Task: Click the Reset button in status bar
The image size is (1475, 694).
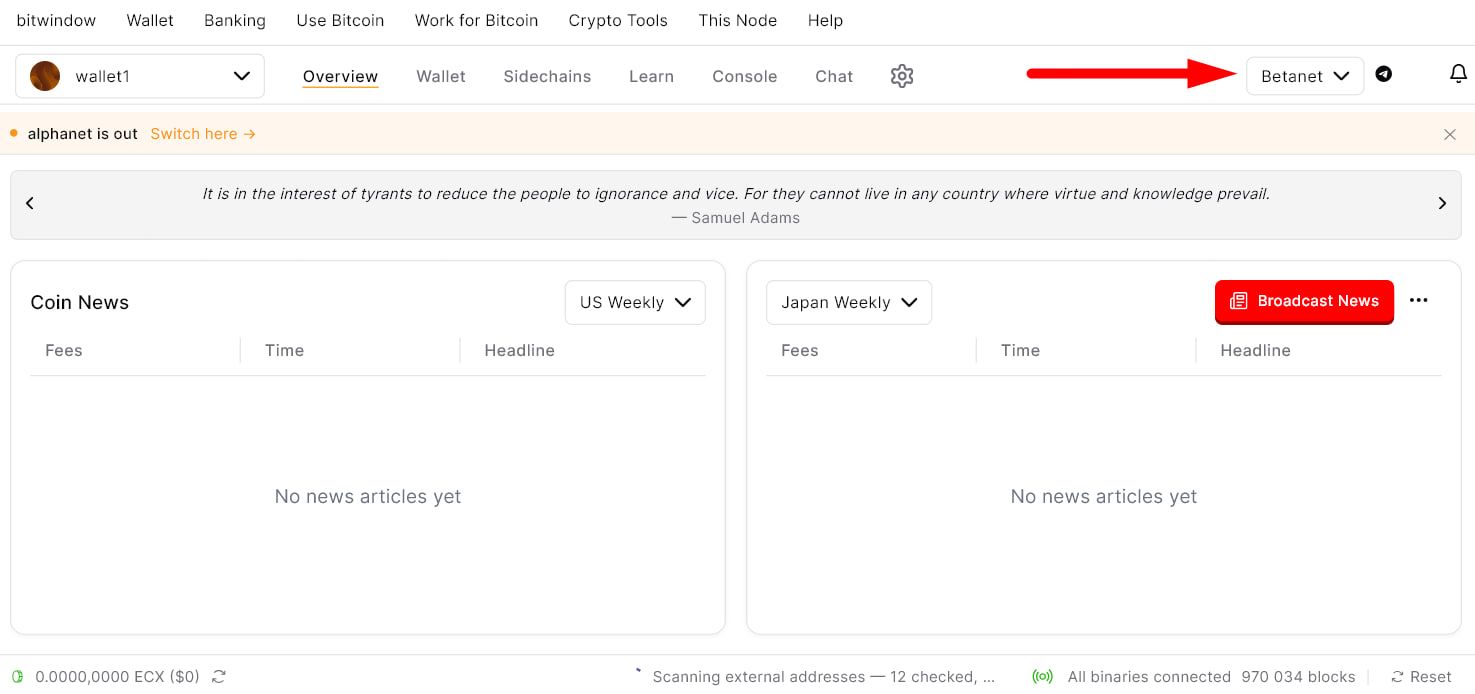Action: pyautogui.click(x=1421, y=677)
